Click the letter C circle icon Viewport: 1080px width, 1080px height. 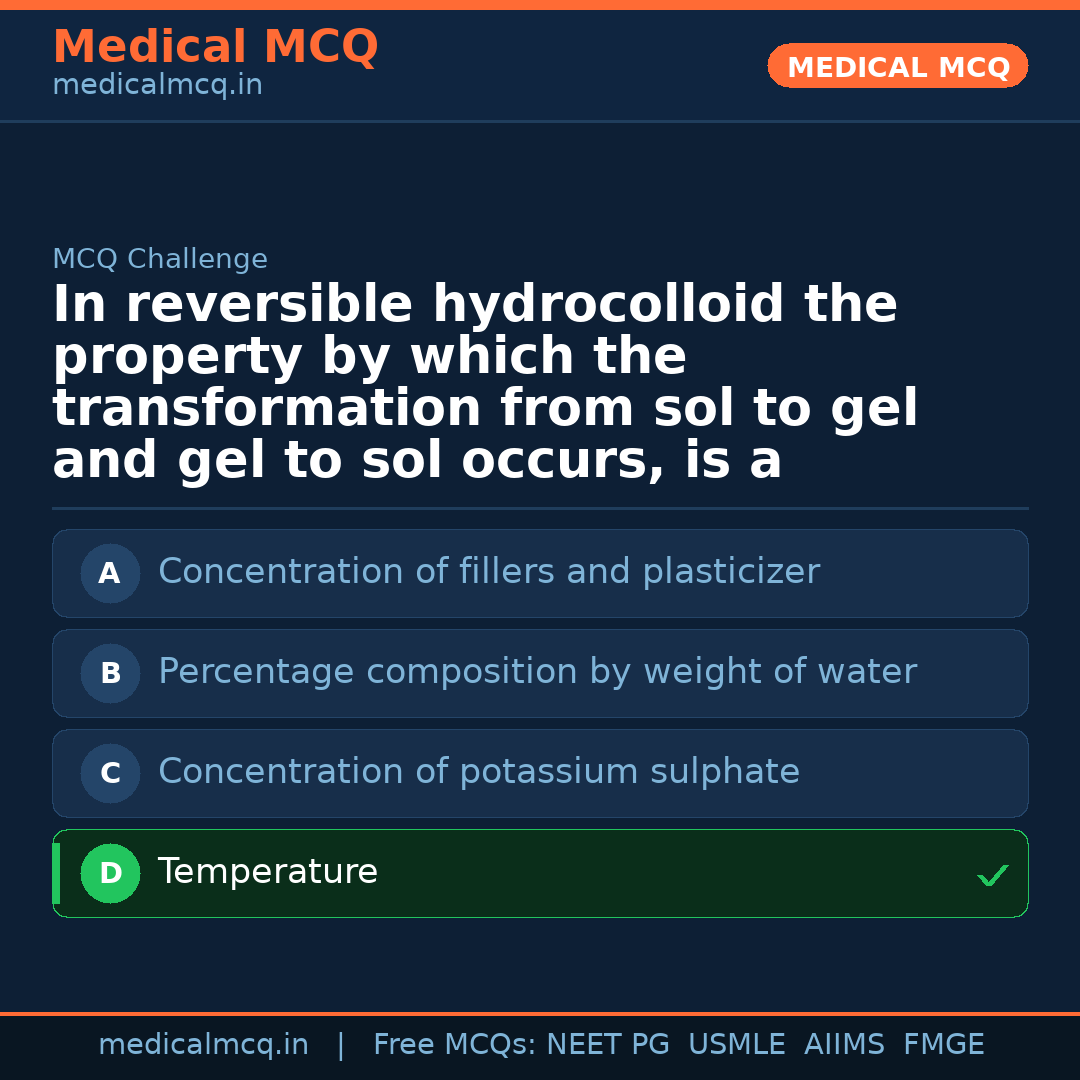click(110, 773)
